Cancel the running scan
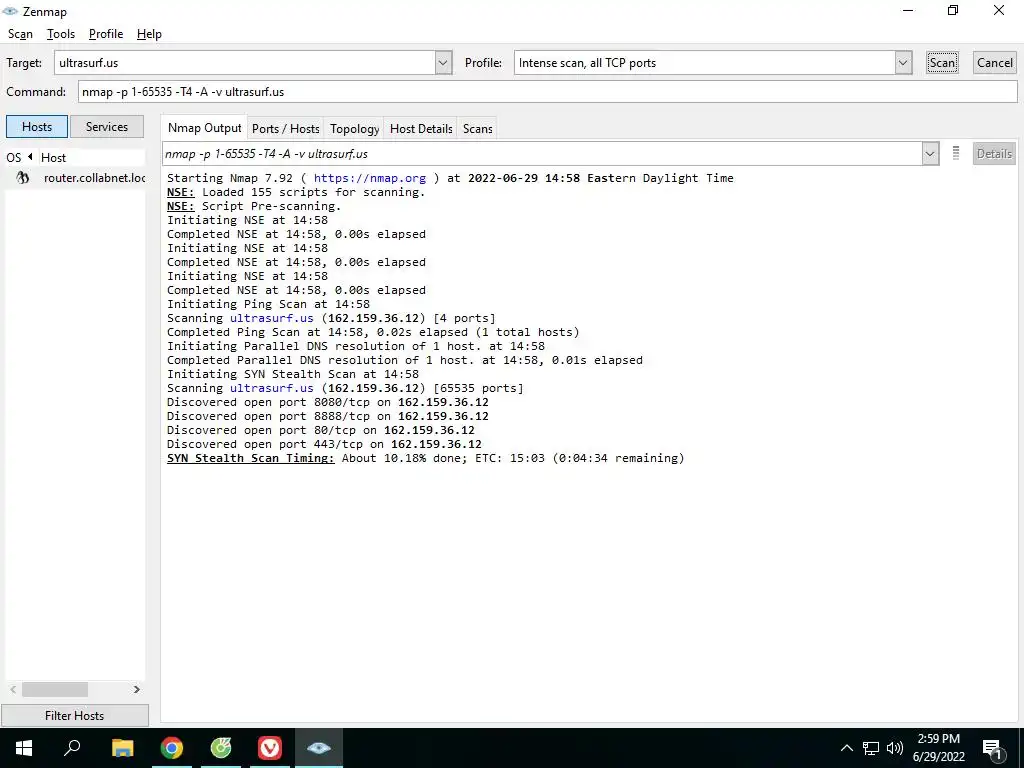 pyautogui.click(x=995, y=63)
